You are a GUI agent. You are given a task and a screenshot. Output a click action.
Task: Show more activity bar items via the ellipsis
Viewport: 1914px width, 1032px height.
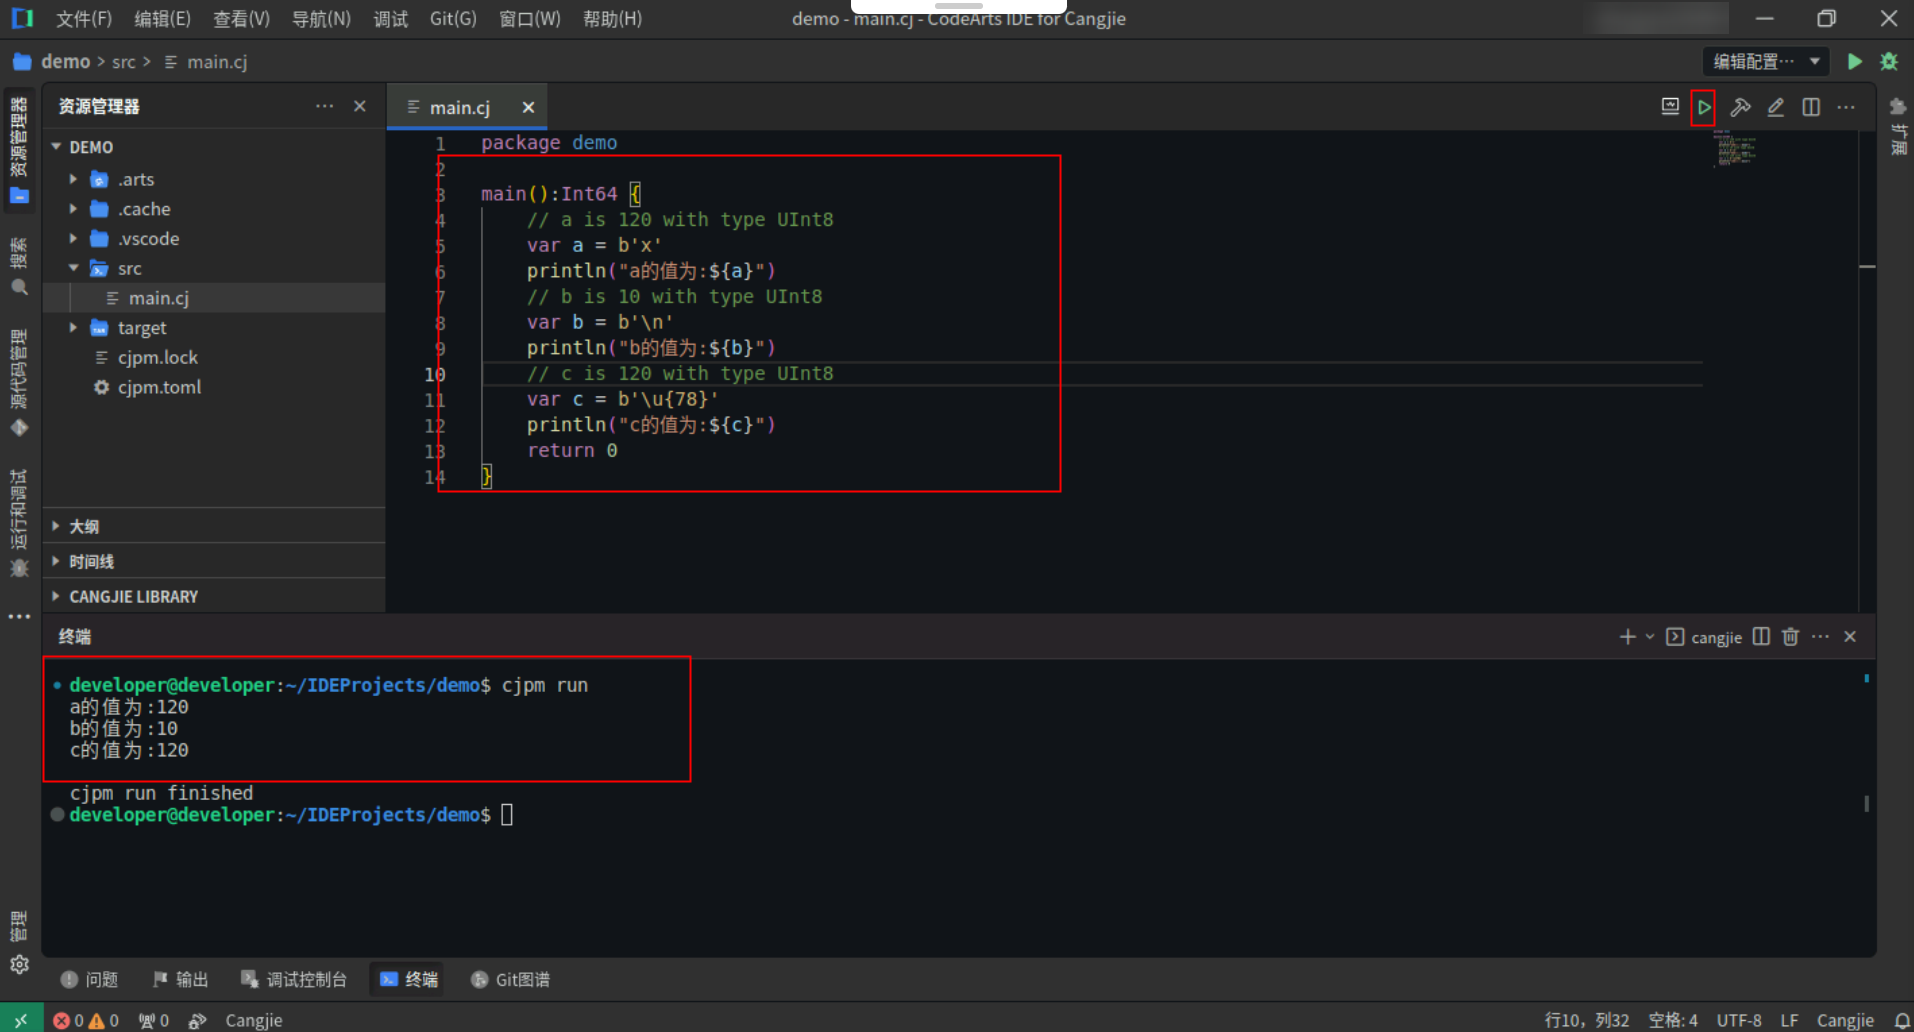click(19, 617)
